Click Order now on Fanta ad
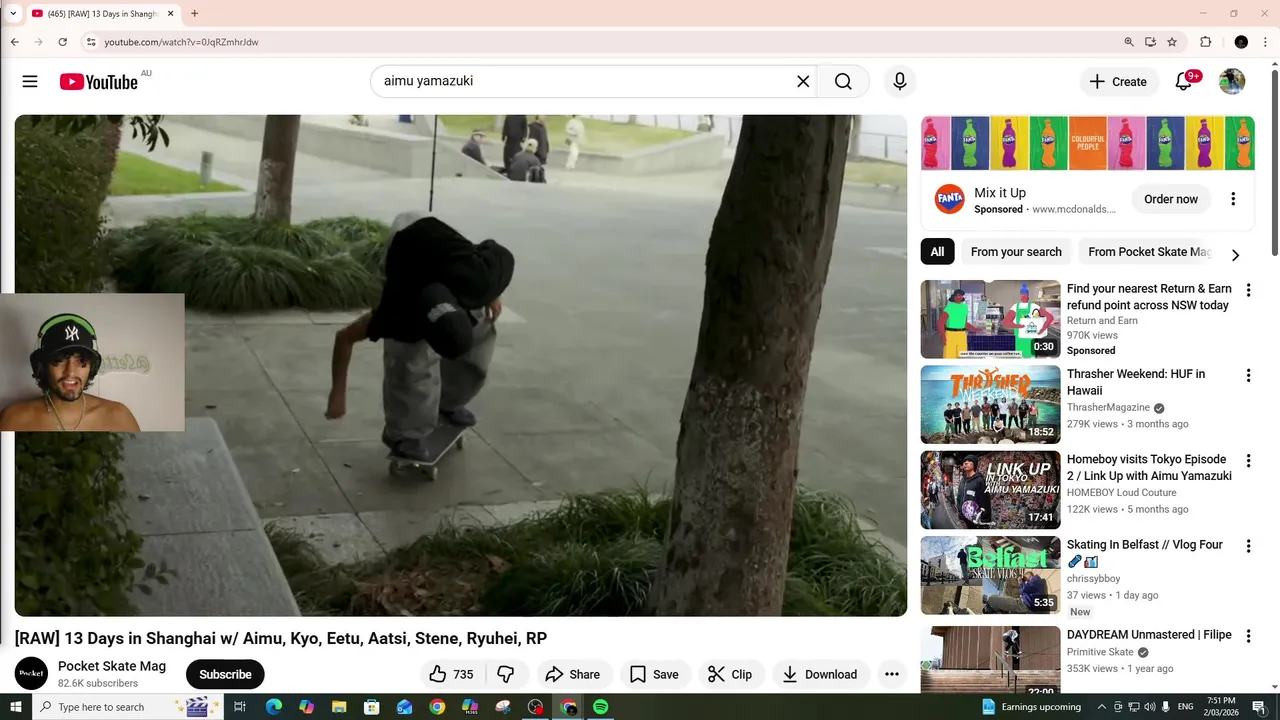Viewport: 1280px width, 720px height. point(1171,199)
